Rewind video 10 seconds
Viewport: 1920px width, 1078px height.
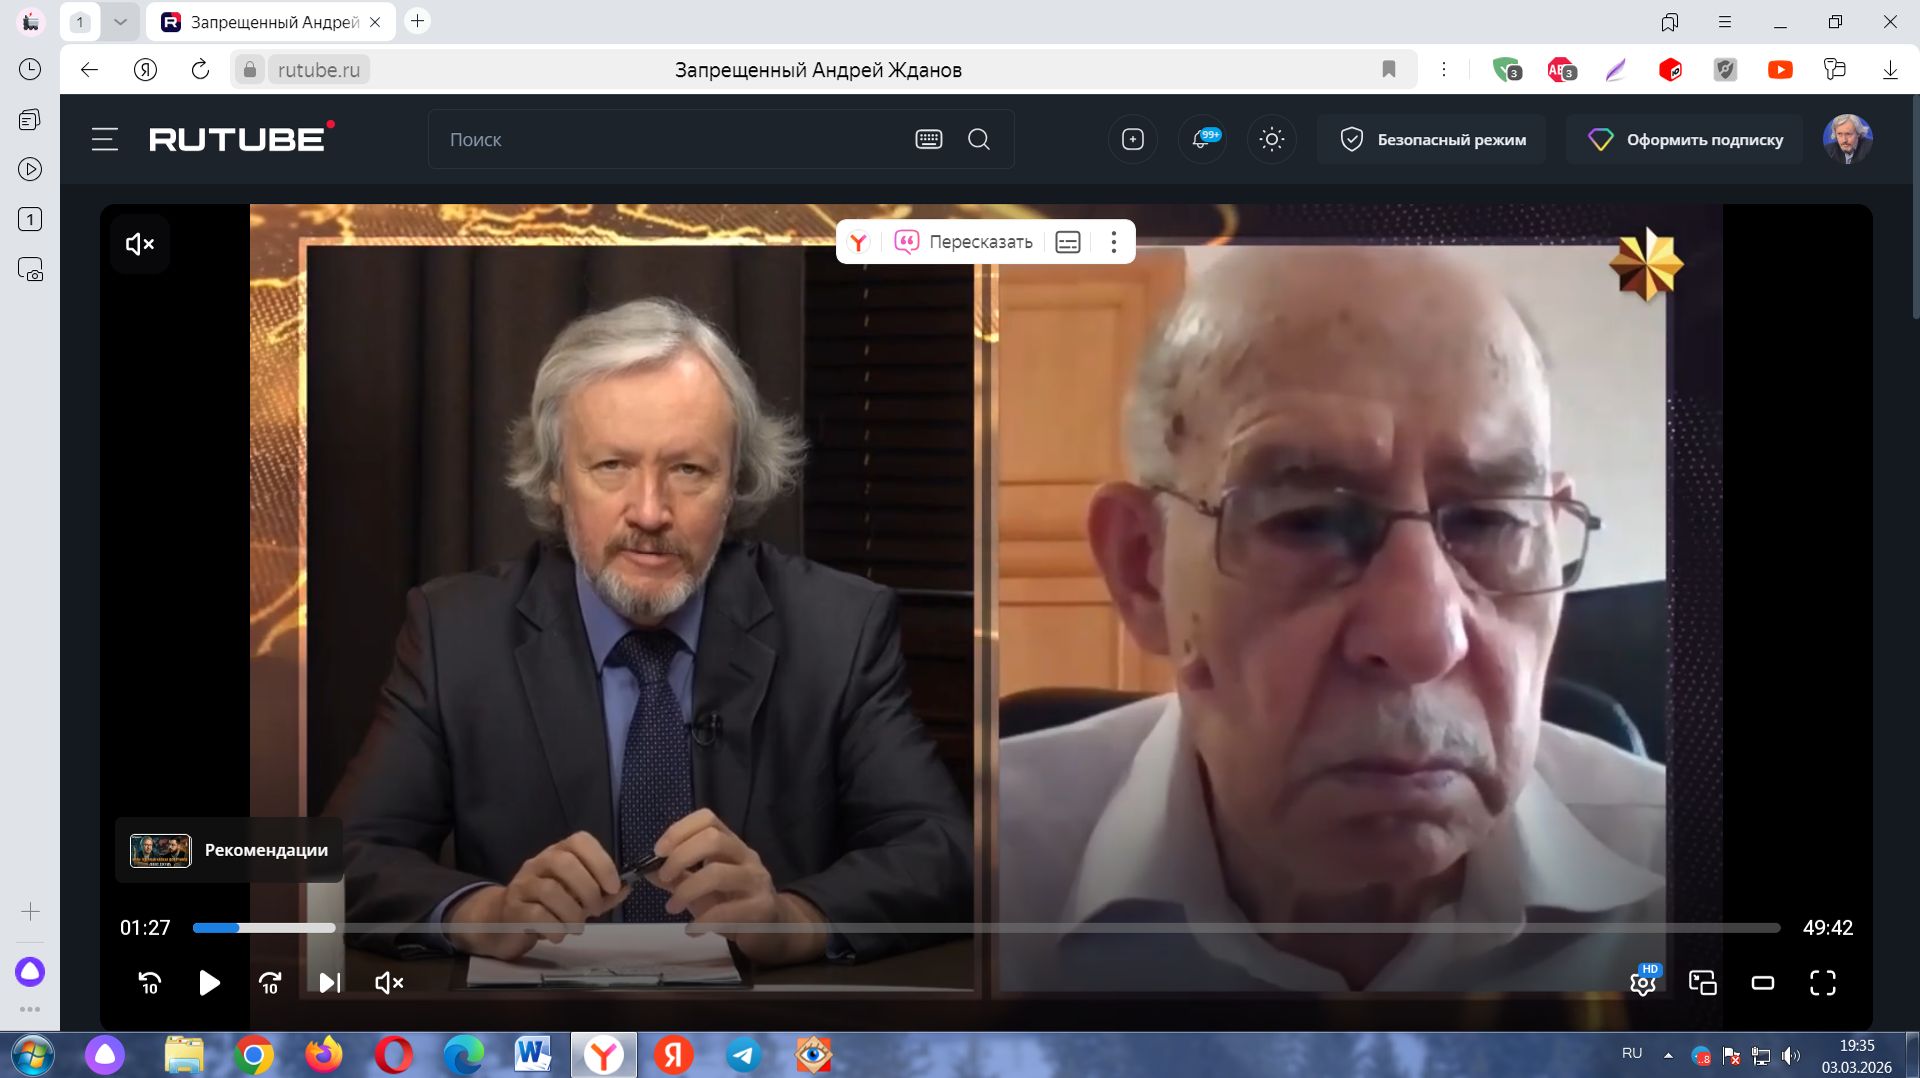[150, 983]
